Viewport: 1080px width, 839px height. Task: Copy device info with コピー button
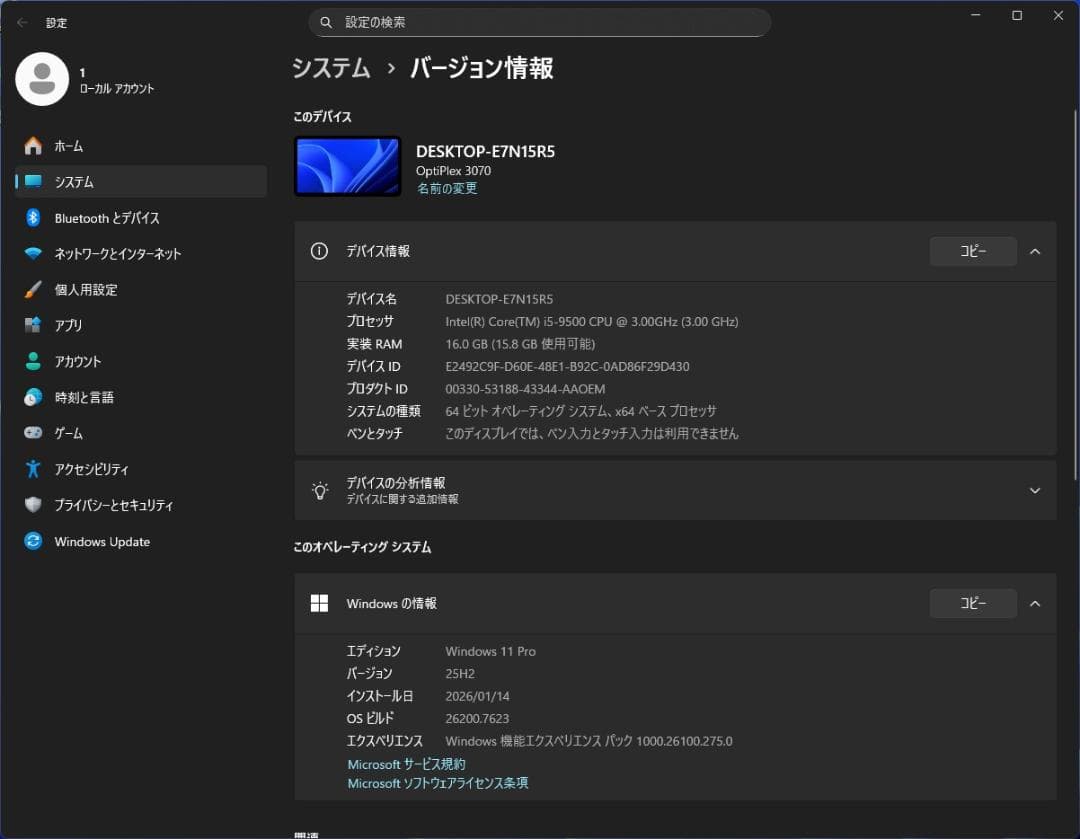click(972, 251)
